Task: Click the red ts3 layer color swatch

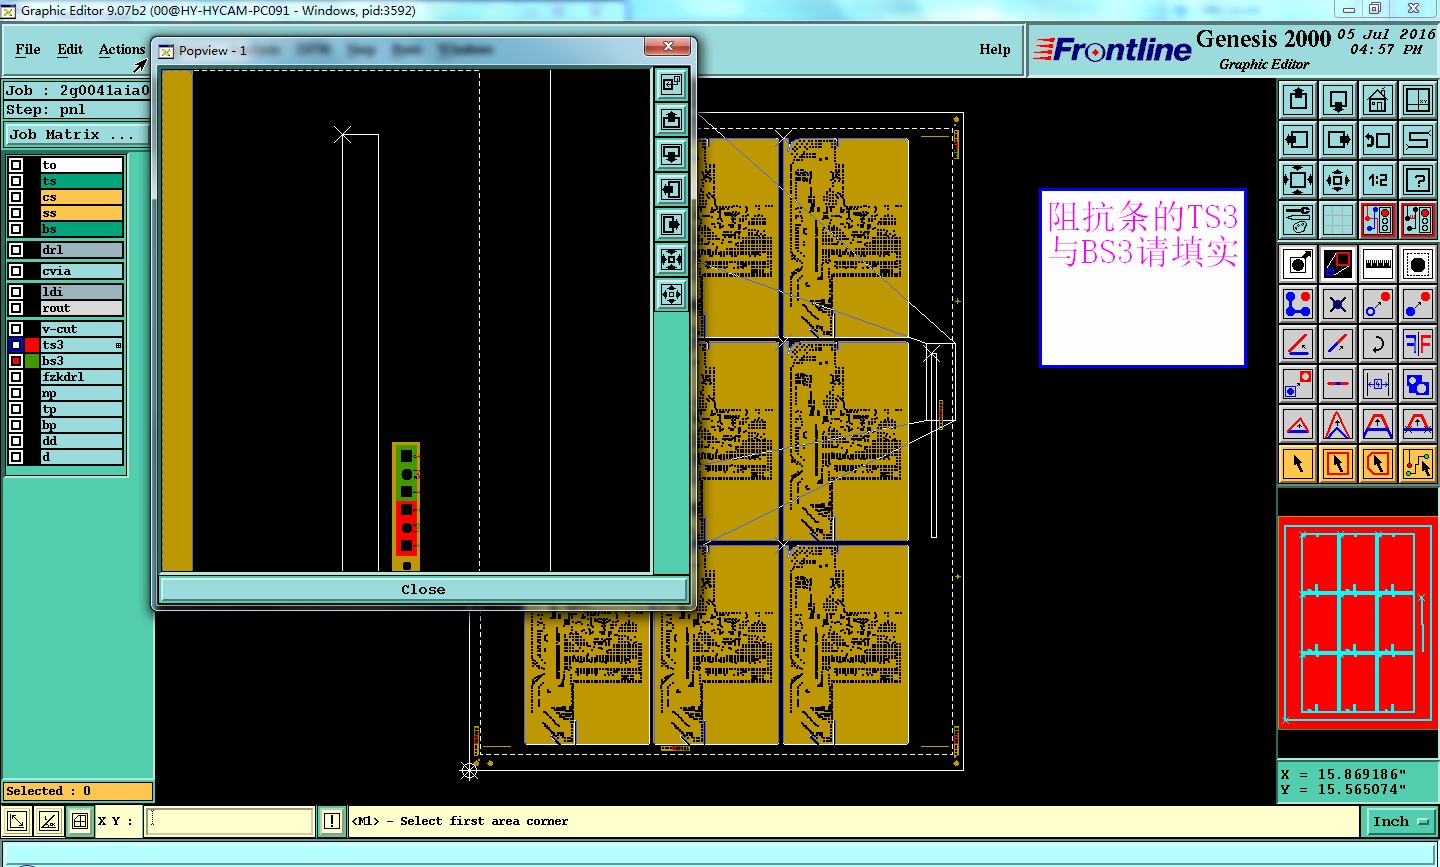Action: tap(32, 345)
